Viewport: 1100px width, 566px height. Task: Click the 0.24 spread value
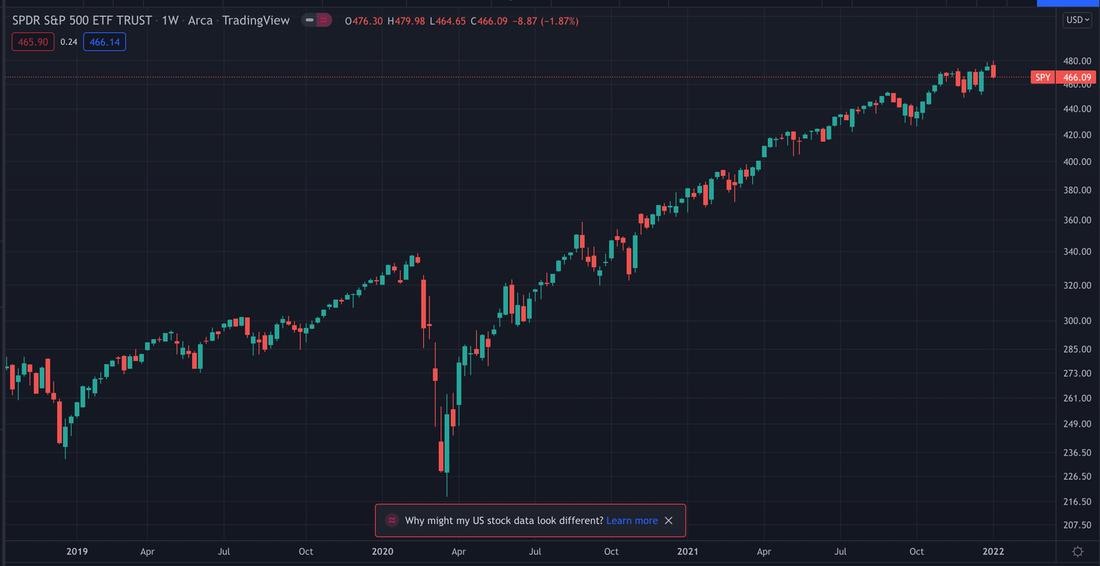click(x=68, y=41)
